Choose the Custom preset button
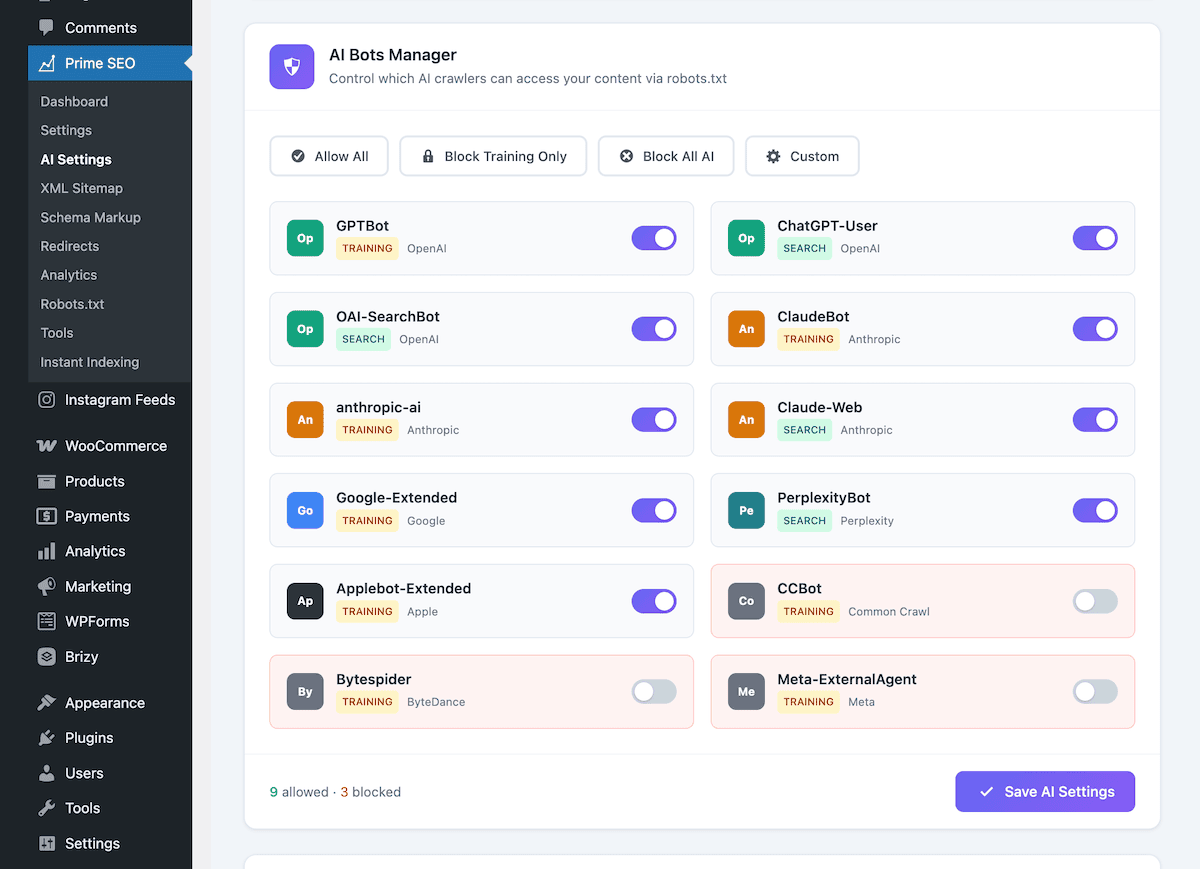1200x869 pixels. 802,156
